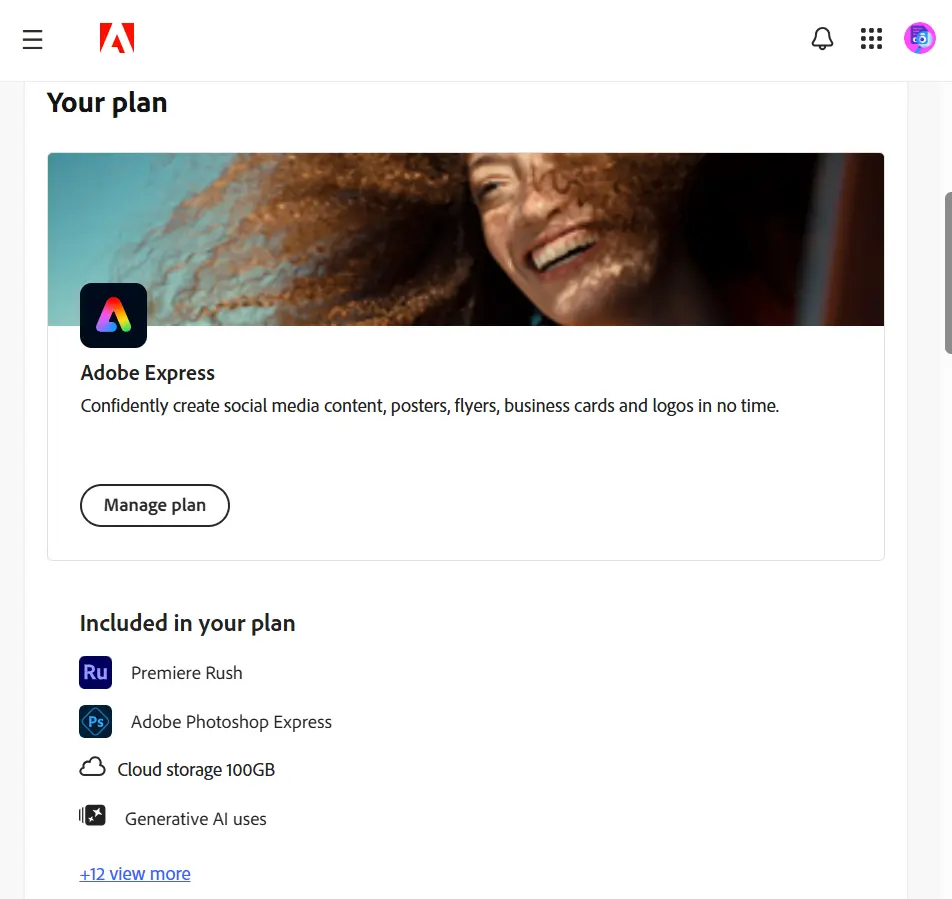The width and height of the screenshot is (952, 899).
Task: Open the notifications bell
Action: coord(822,39)
